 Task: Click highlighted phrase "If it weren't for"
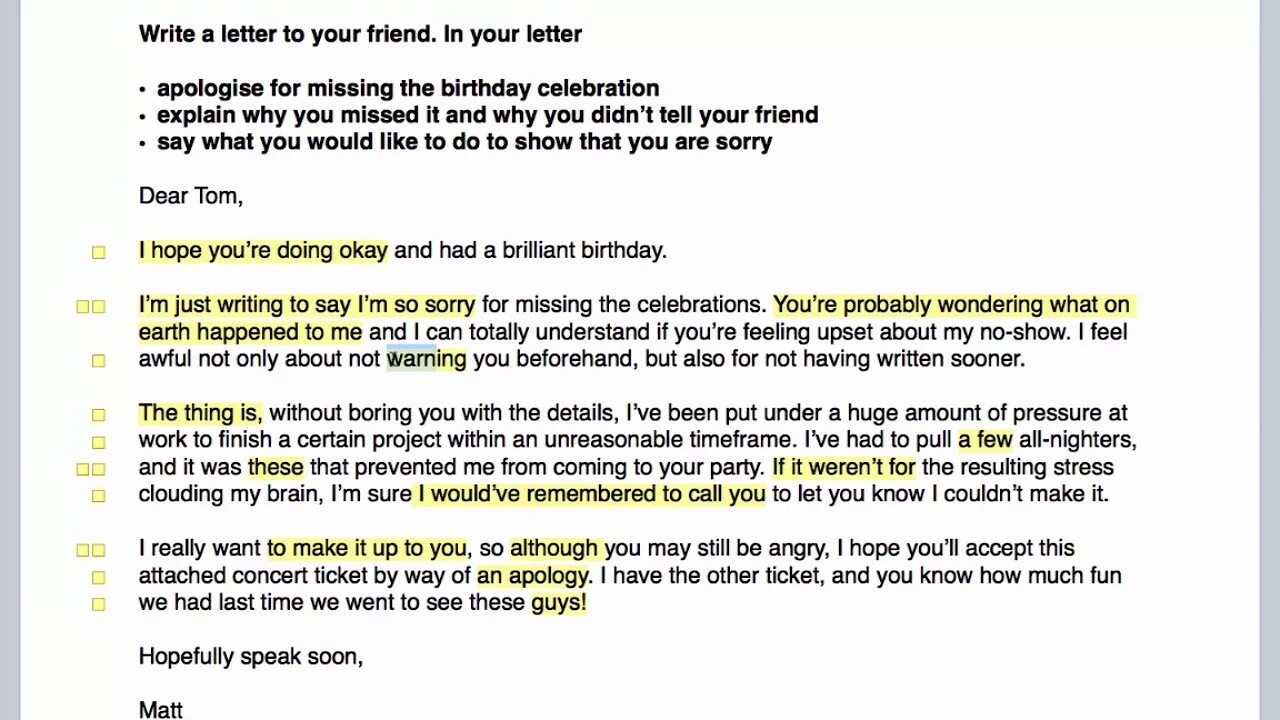(844, 466)
